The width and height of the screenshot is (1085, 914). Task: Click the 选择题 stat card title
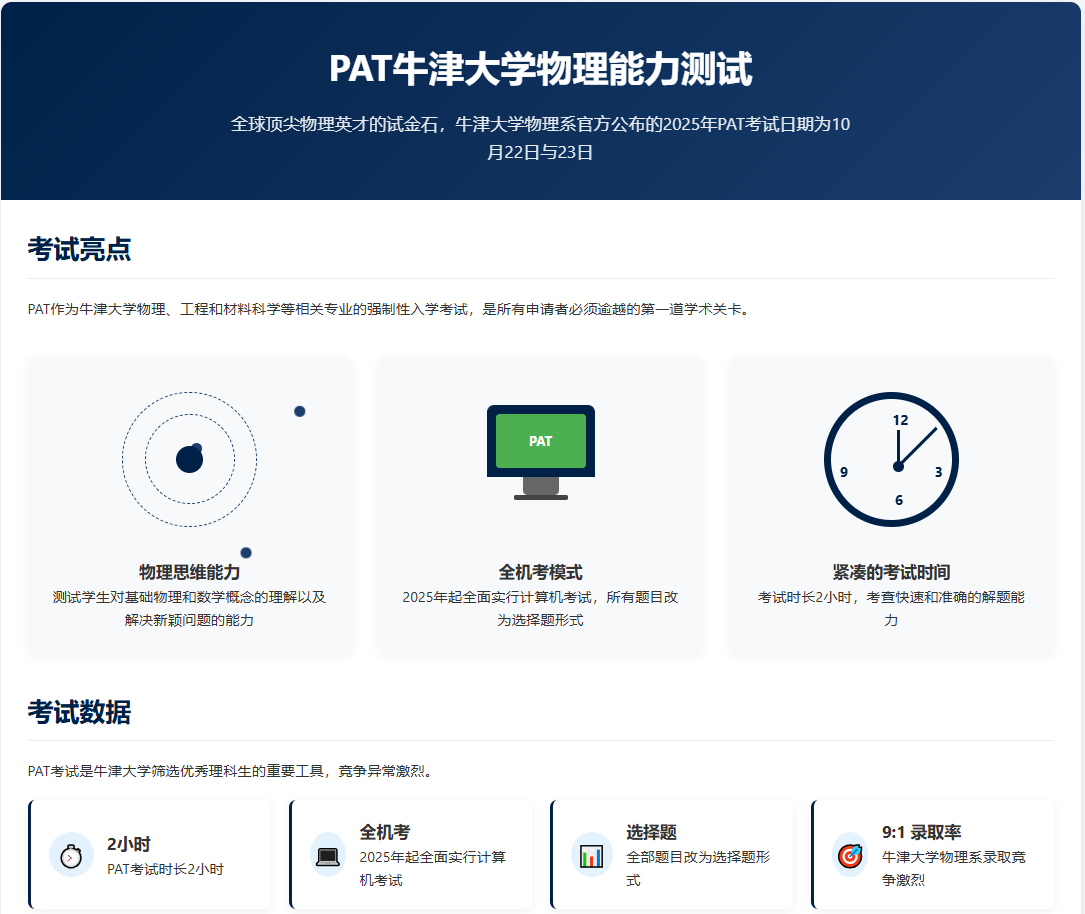coord(651,832)
